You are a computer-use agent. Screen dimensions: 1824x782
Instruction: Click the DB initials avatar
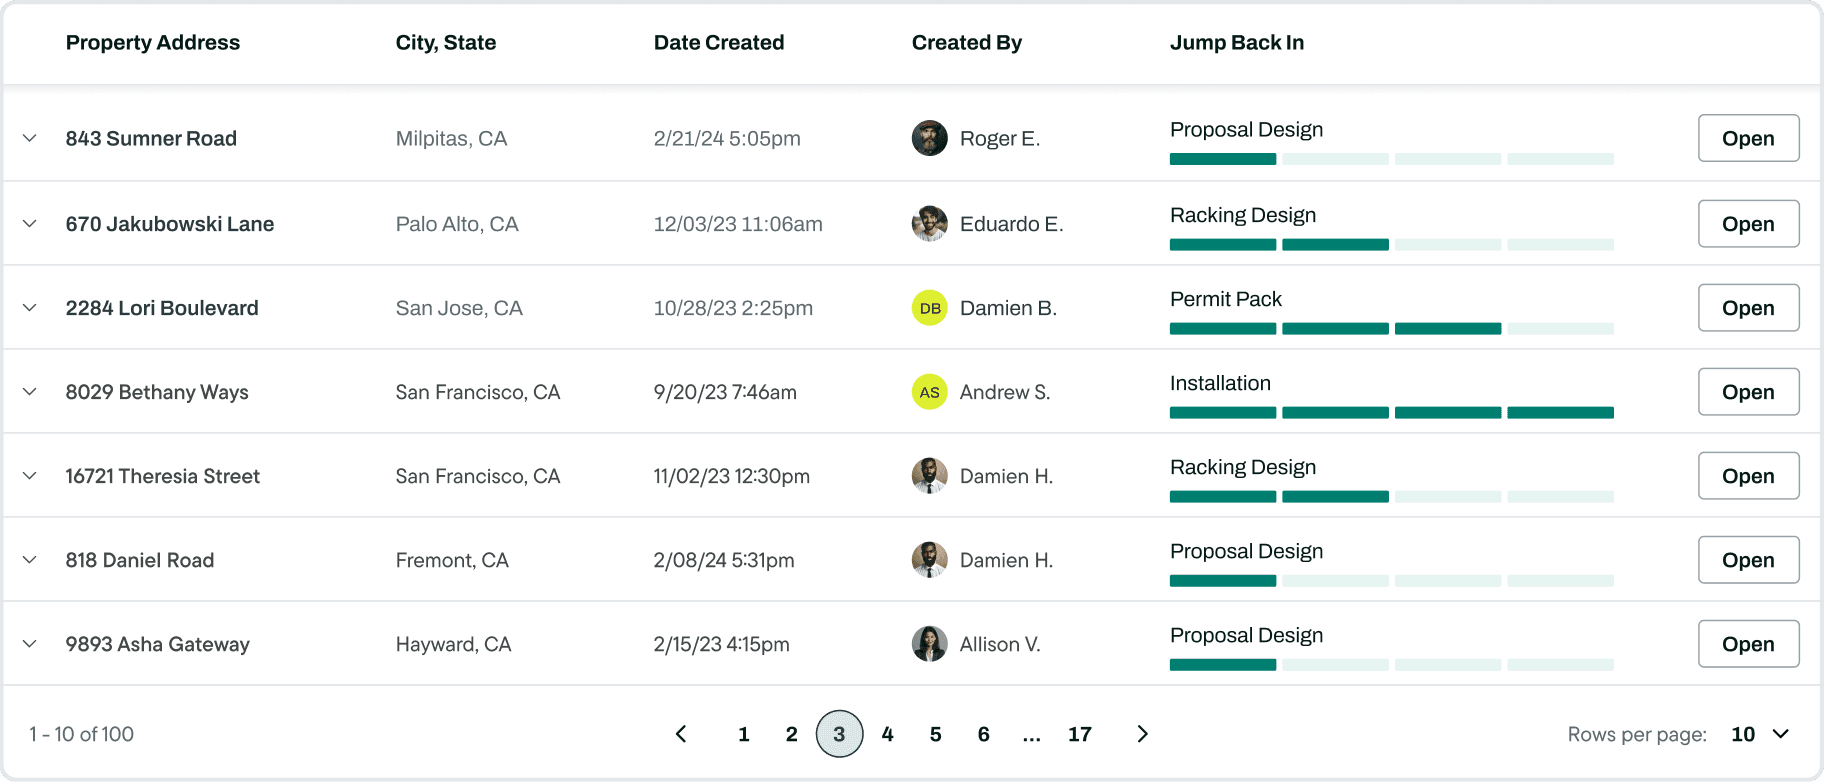(x=929, y=308)
